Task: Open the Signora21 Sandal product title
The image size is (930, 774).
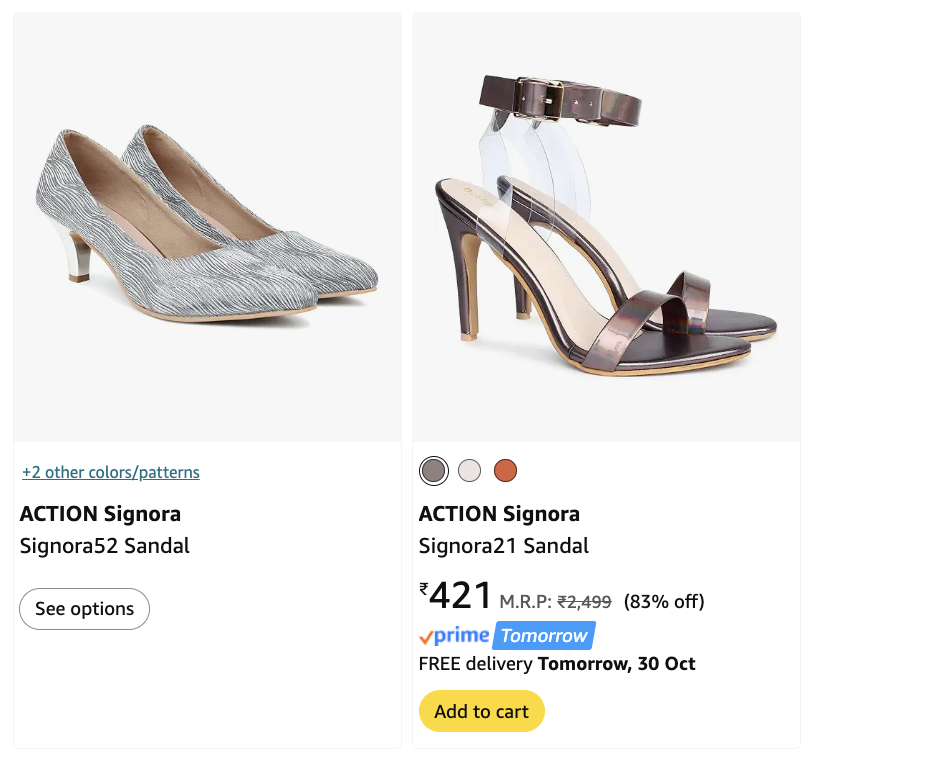Action: (504, 546)
